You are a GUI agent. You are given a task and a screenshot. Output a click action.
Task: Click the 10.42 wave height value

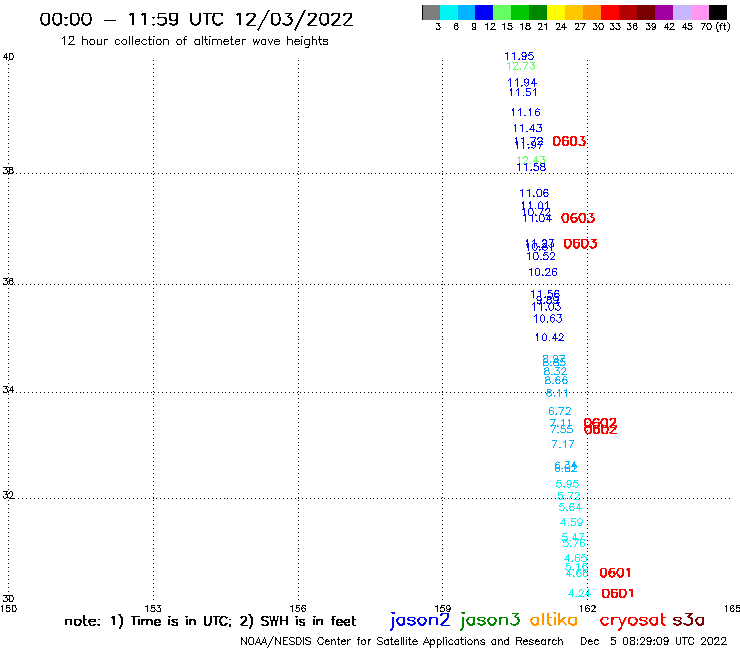(549, 338)
